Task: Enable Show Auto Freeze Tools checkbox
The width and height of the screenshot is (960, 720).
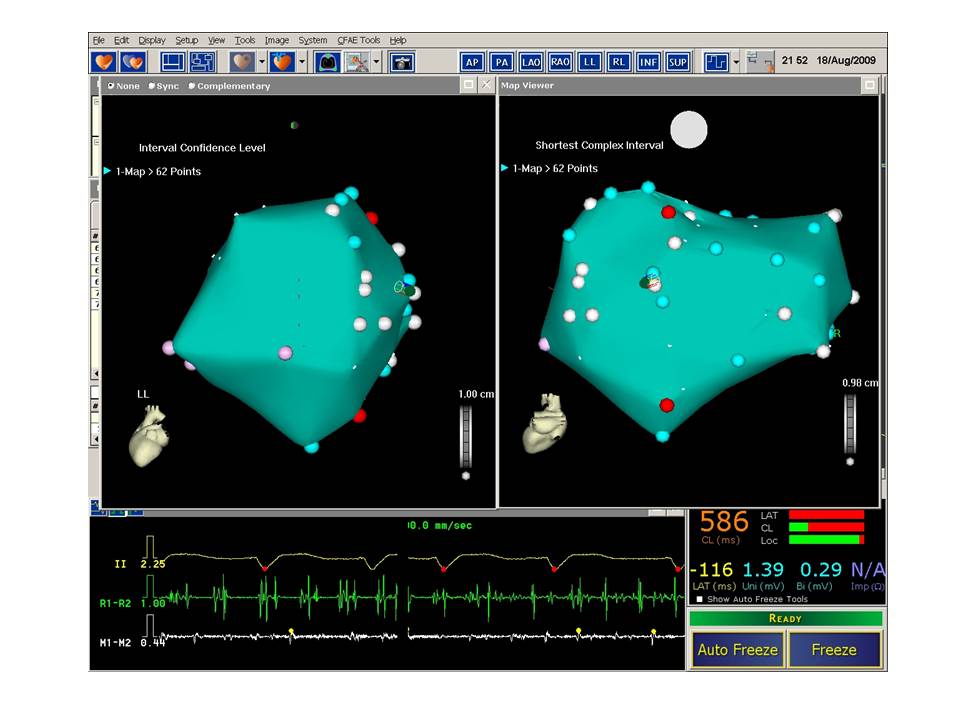Action: pos(699,599)
